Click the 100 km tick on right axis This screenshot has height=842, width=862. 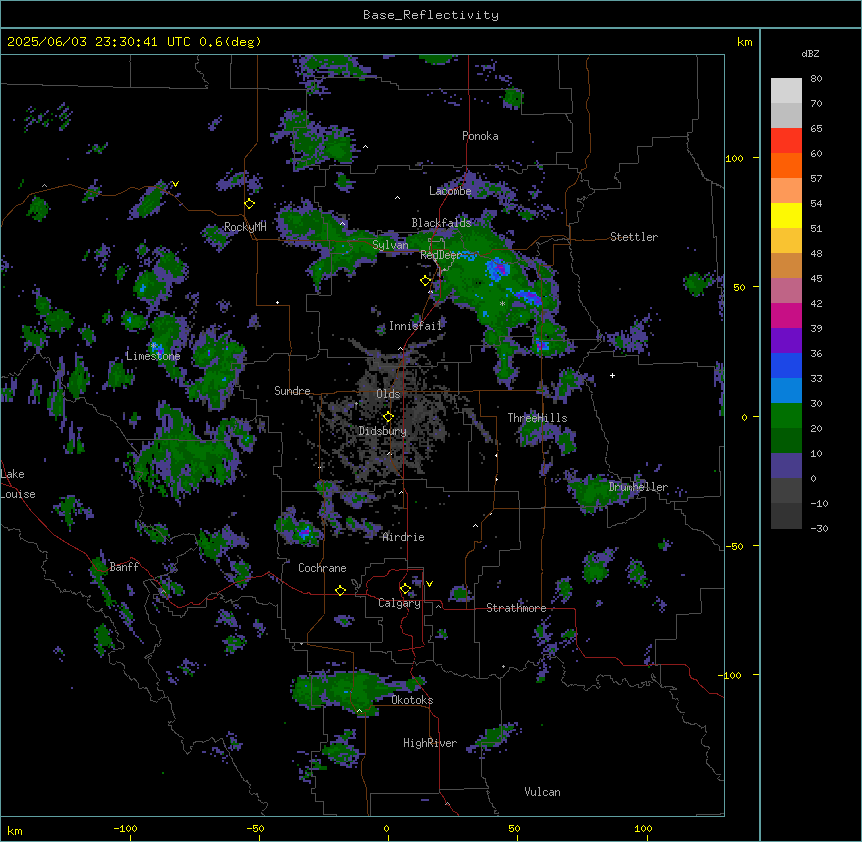click(x=734, y=158)
